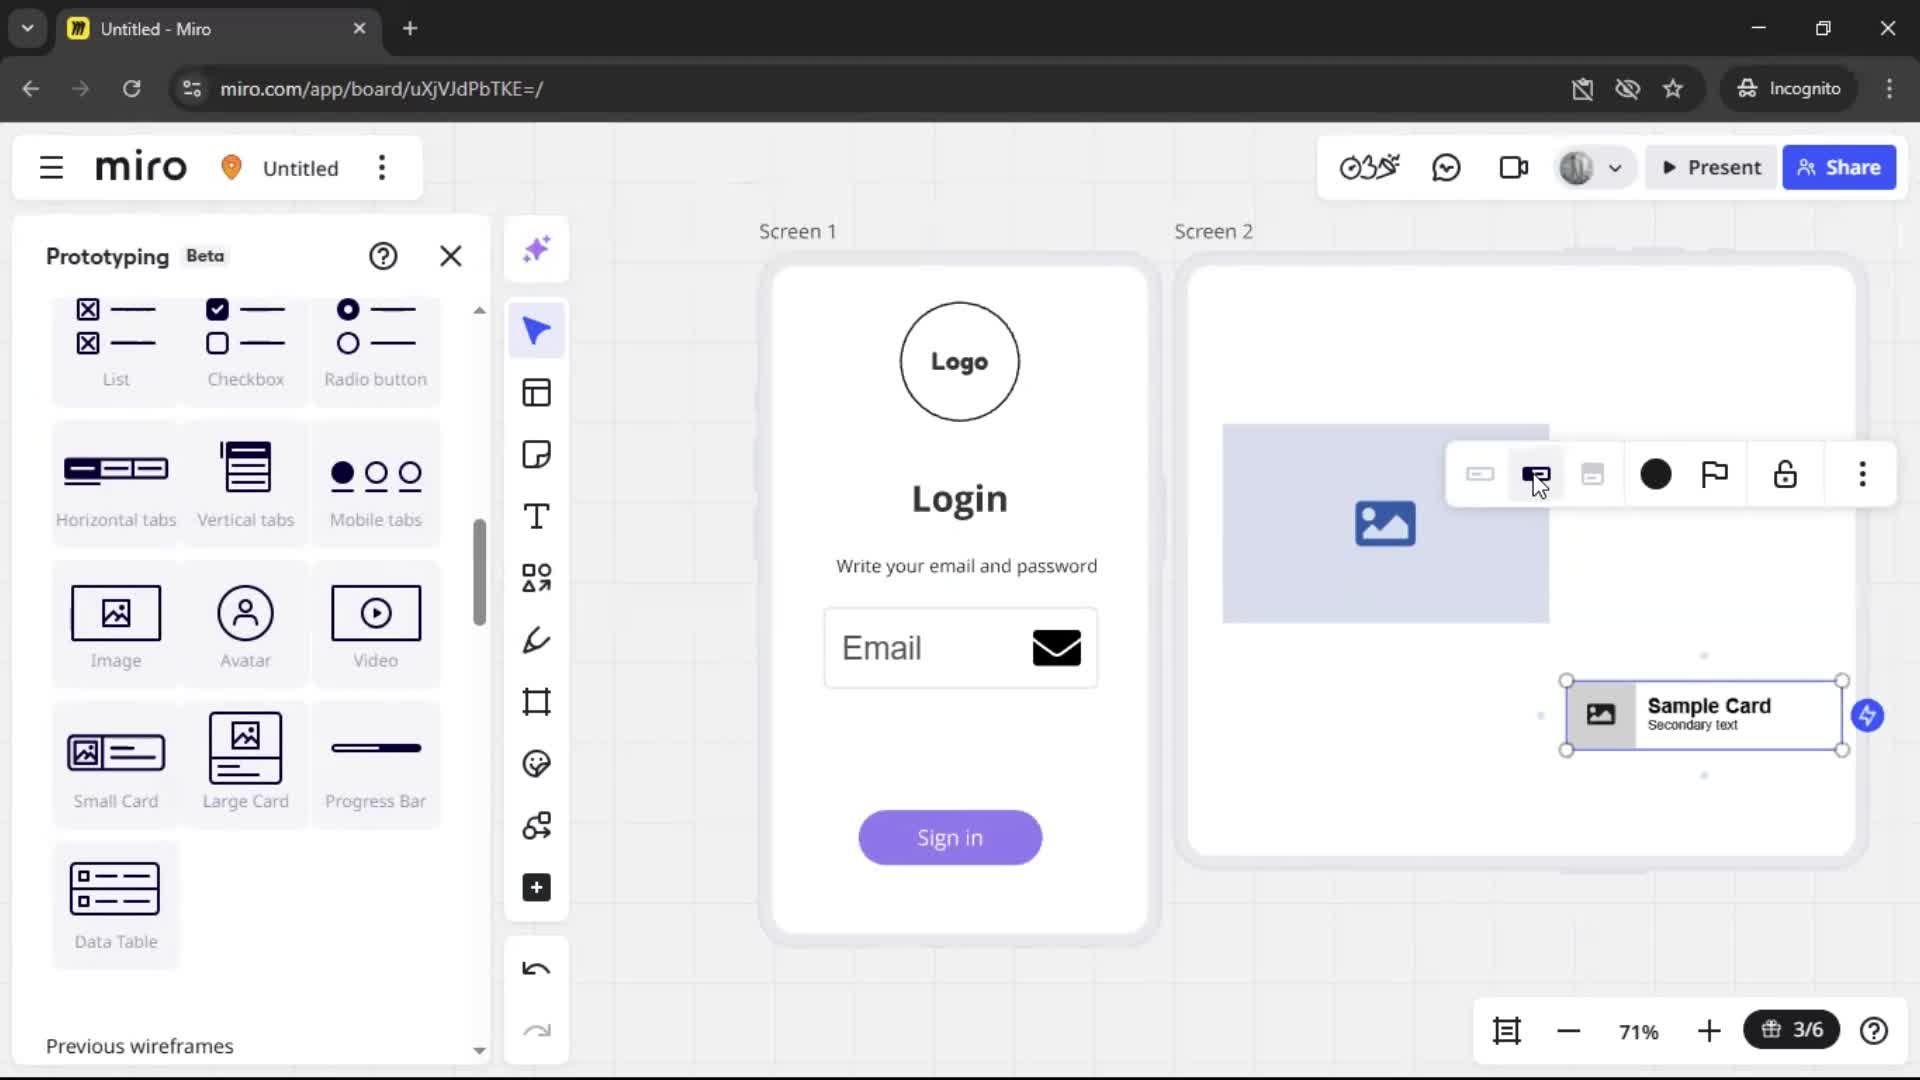
Task: Add the Image component
Action: (116, 625)
